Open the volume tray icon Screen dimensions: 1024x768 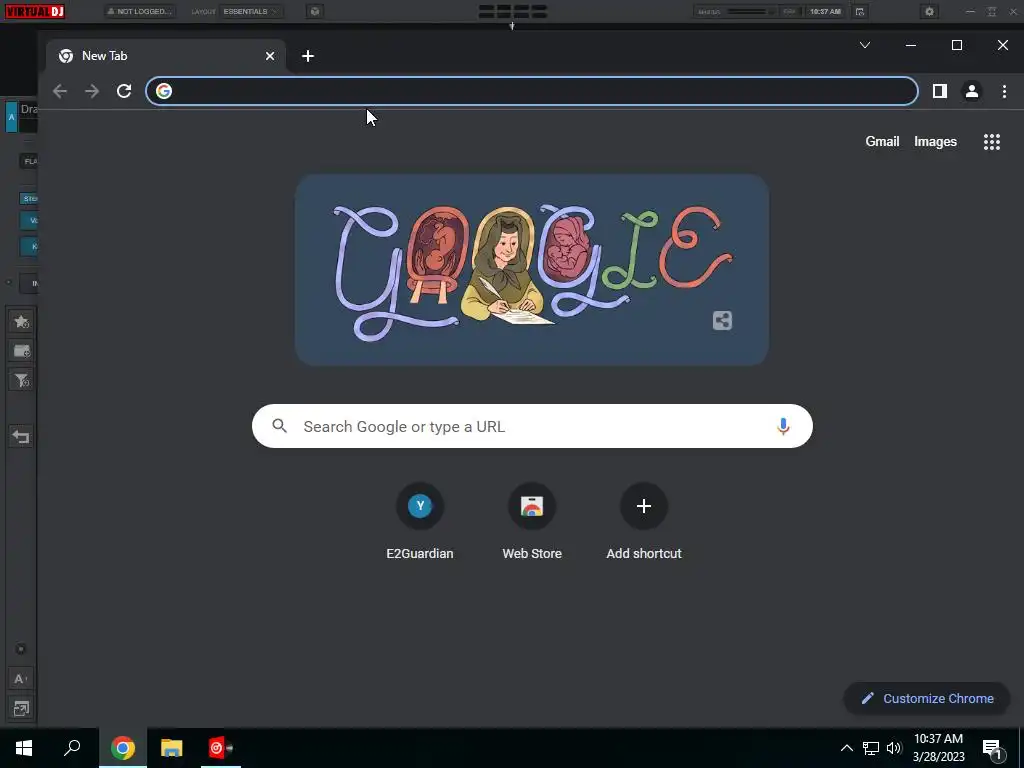pos(894,748)
